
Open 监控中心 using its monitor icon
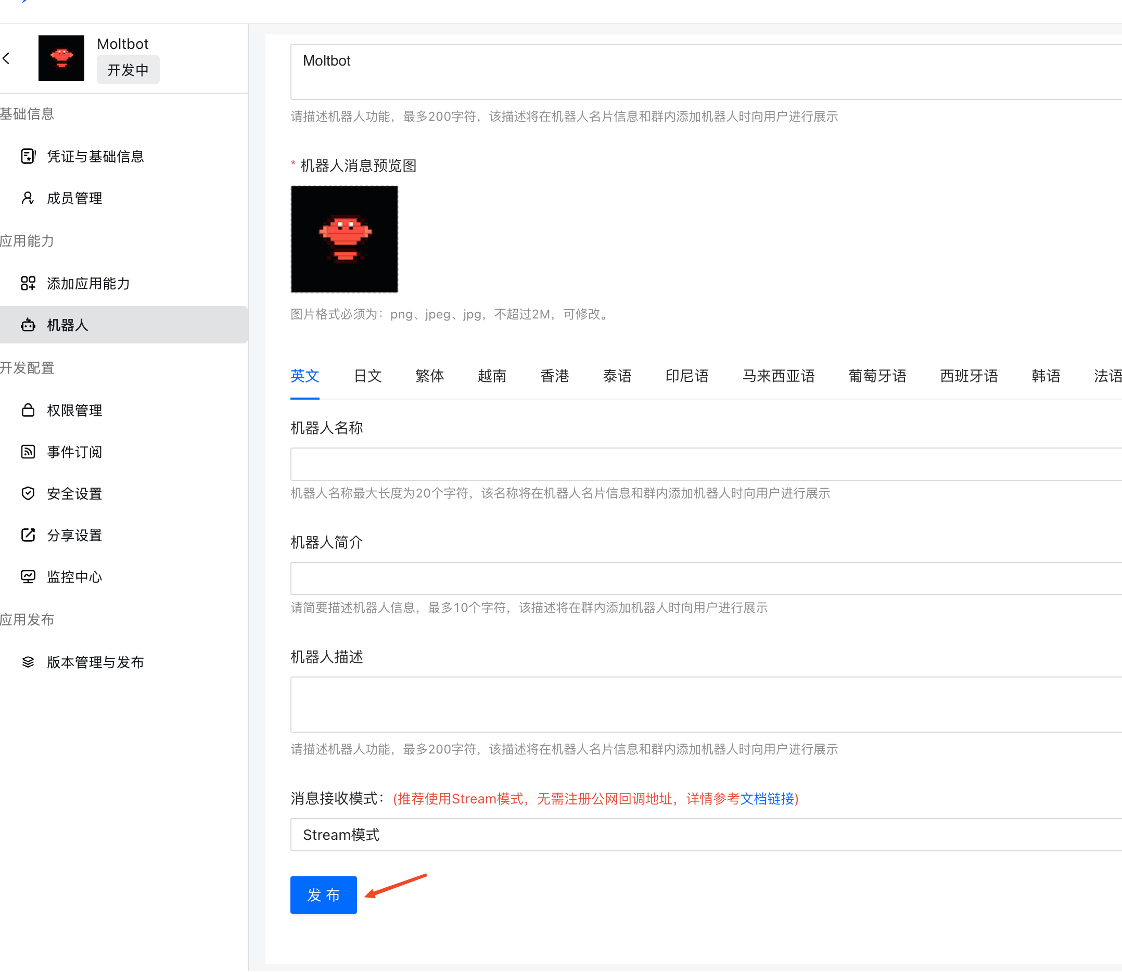pyautogui.click(x=28, y=576)
